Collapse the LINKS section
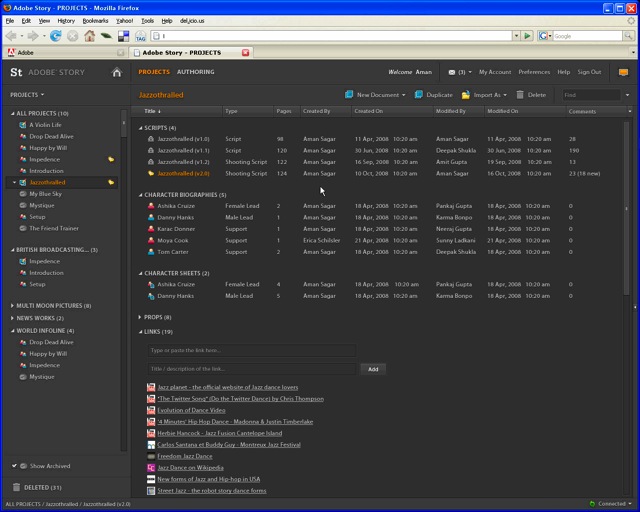This screenshot has width=640, height=512. (140, 332)
